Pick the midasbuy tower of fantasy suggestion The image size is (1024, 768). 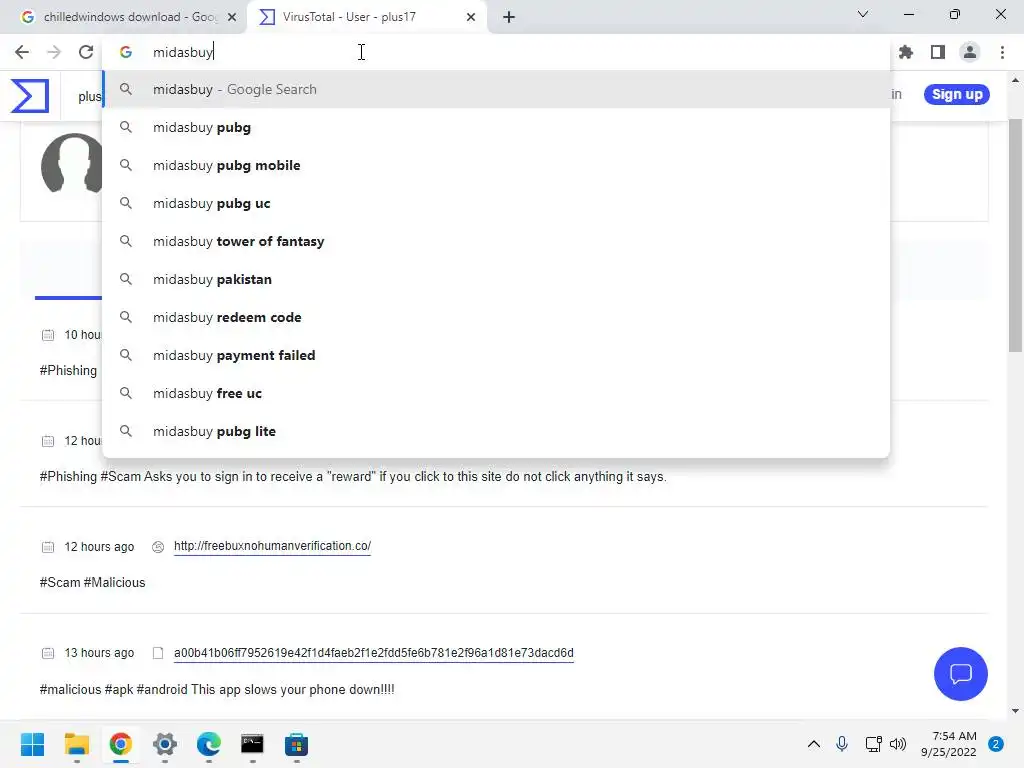coord(496,241)
